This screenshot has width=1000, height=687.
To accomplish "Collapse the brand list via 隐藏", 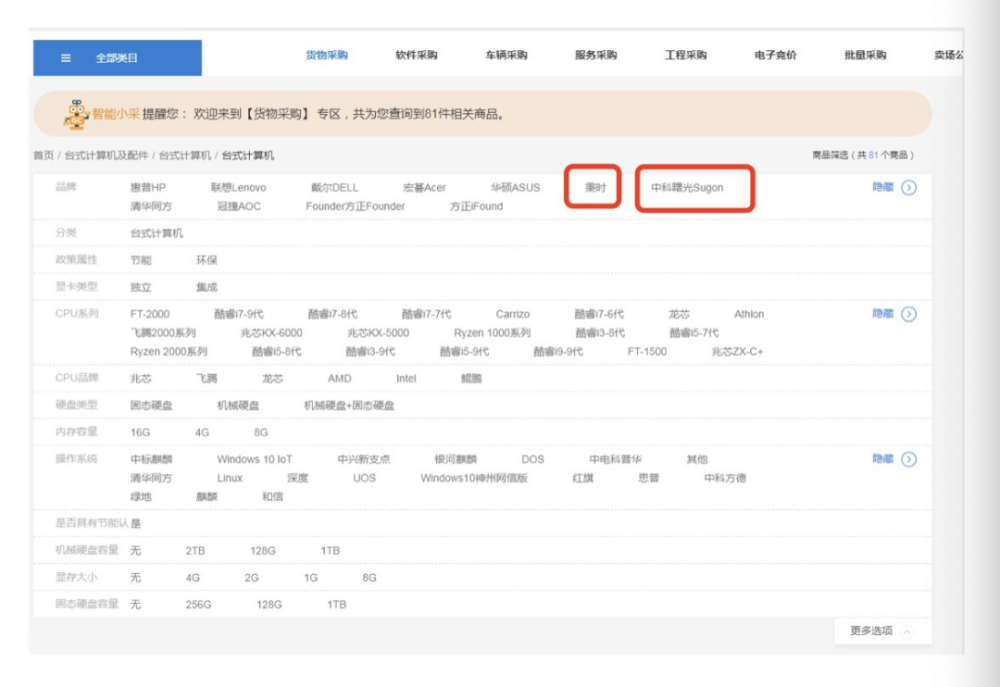I will pyautogui.click(x=884, y=187).
